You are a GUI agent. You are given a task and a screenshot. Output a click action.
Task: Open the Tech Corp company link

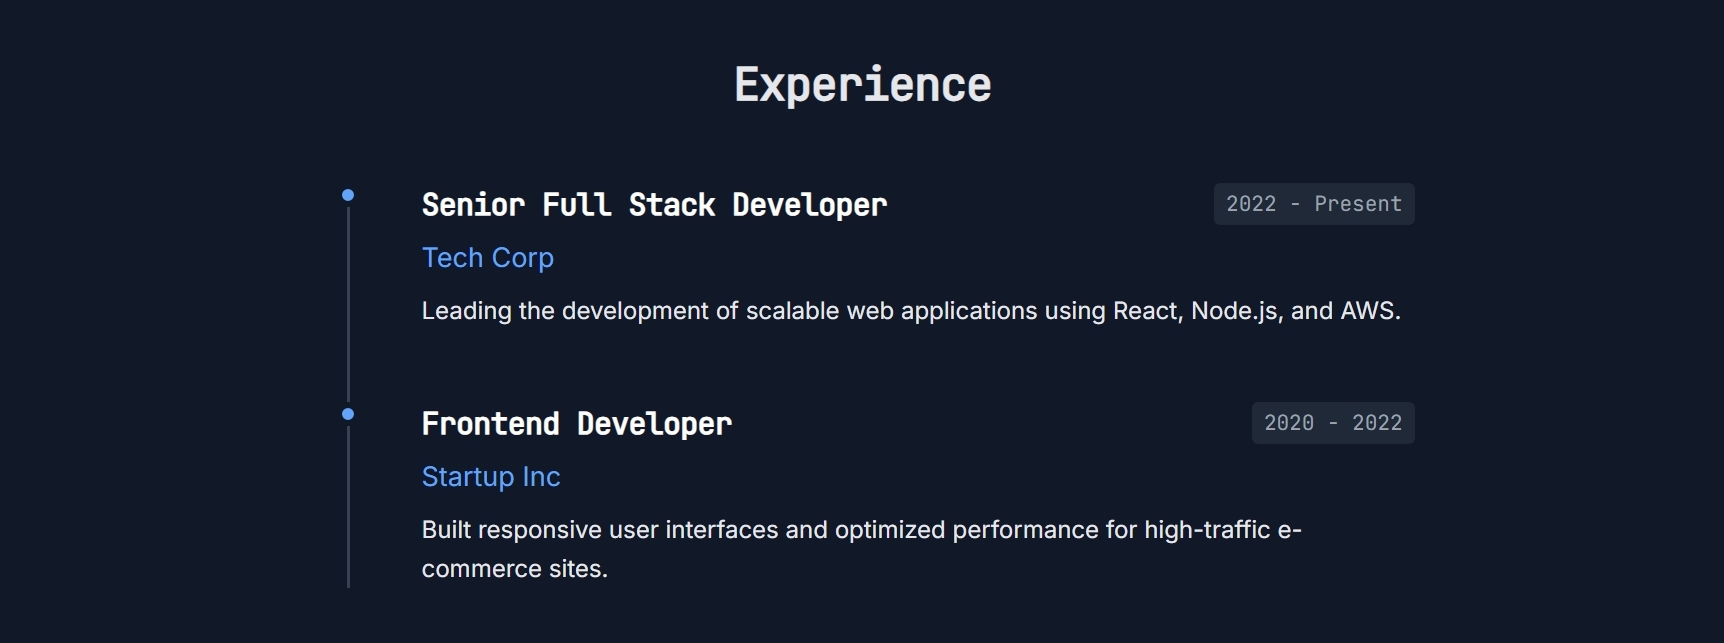(487, 258)
